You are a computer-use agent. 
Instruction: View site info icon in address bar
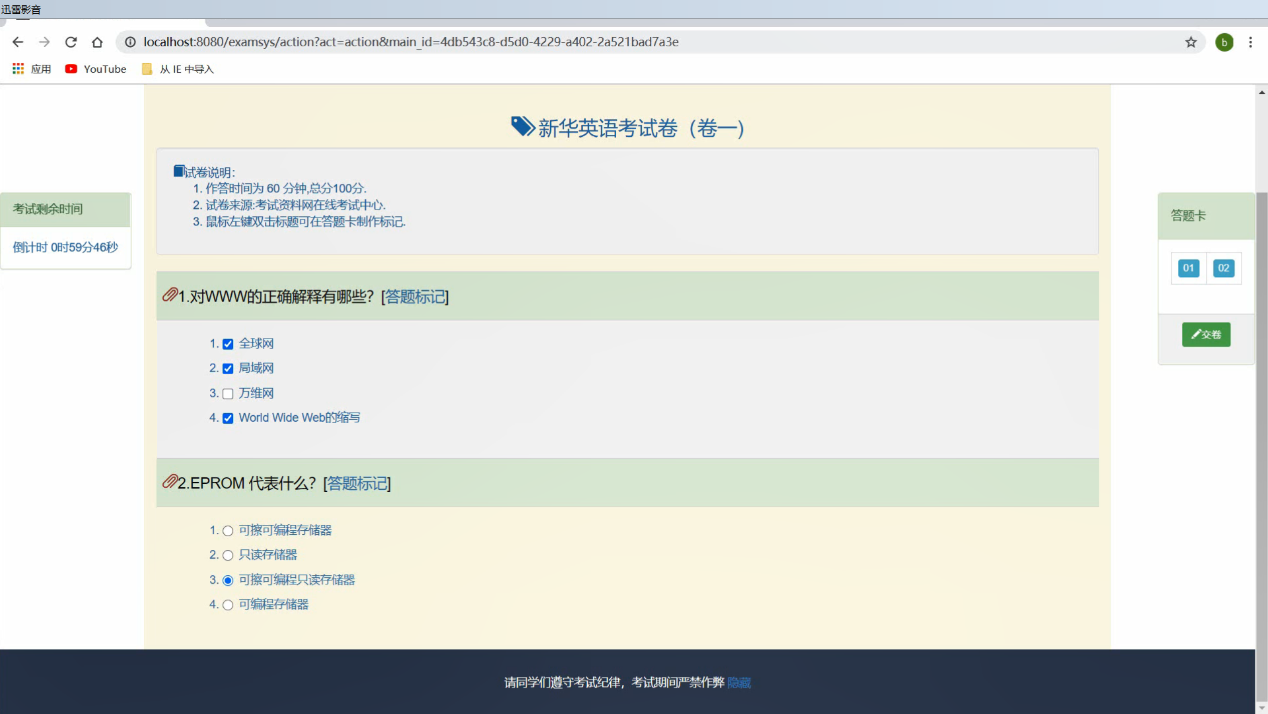130,42
